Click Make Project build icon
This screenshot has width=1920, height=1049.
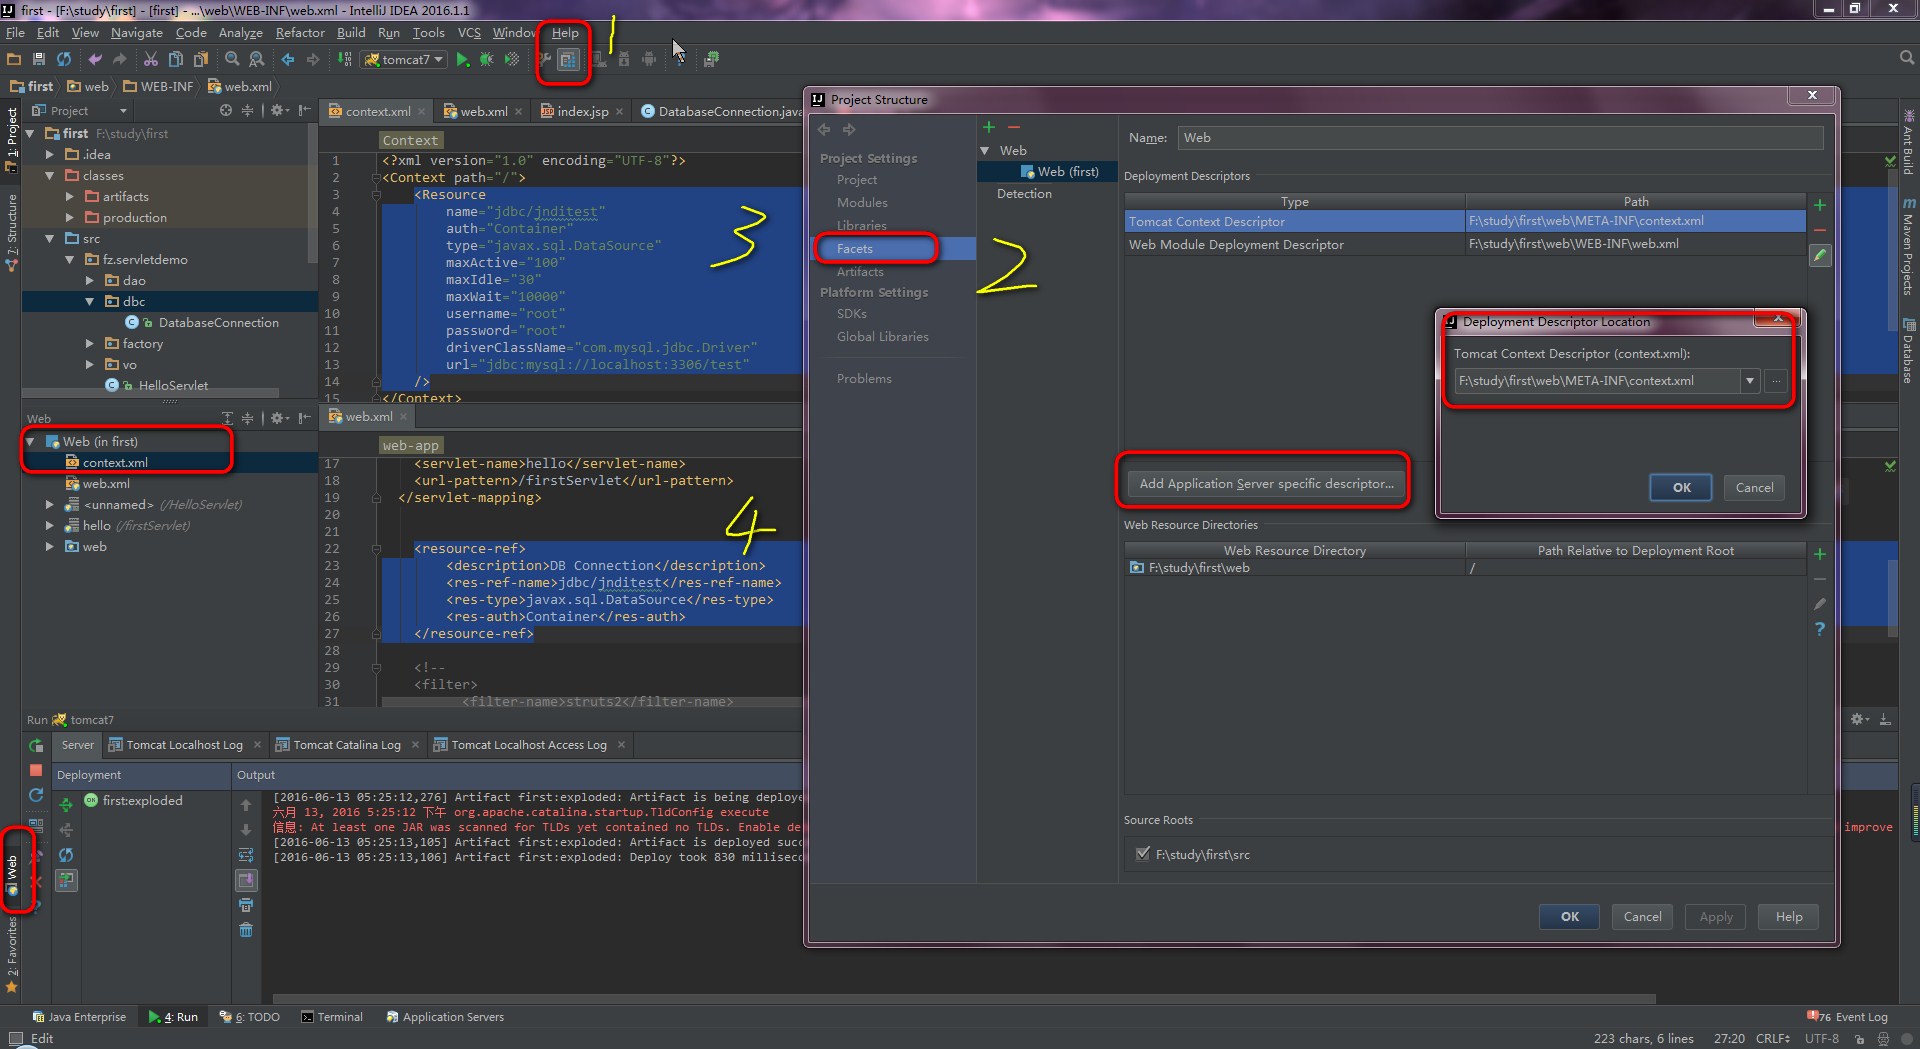345,60
